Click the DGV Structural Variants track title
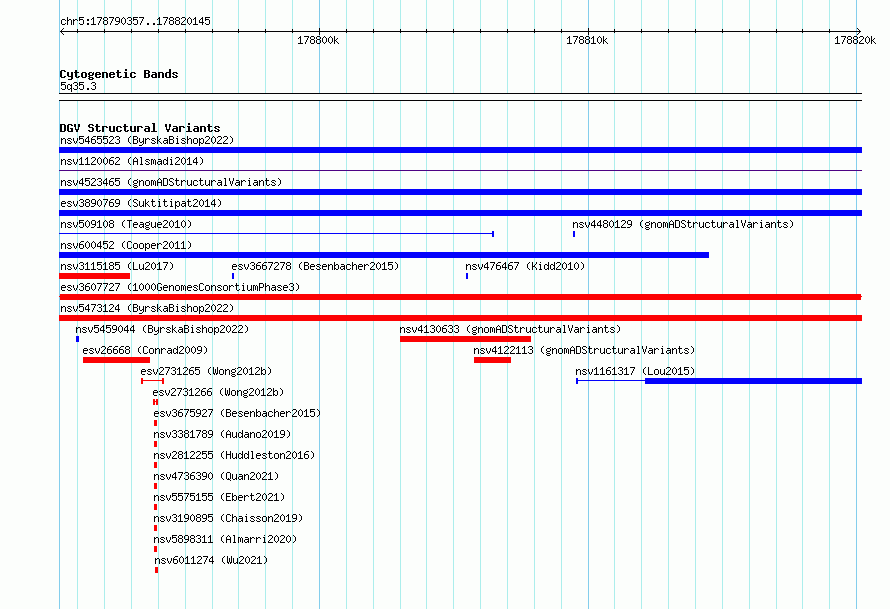Viewport: 890px width, 609px height. click(140, 128)
